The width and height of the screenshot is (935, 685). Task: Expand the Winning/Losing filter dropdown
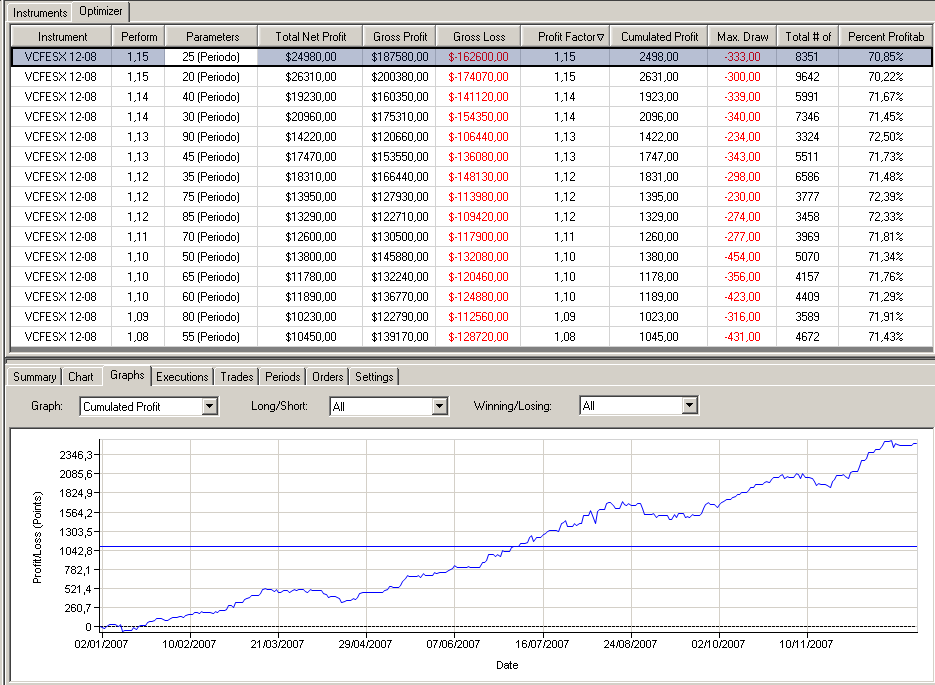click(x=689, y=406)
